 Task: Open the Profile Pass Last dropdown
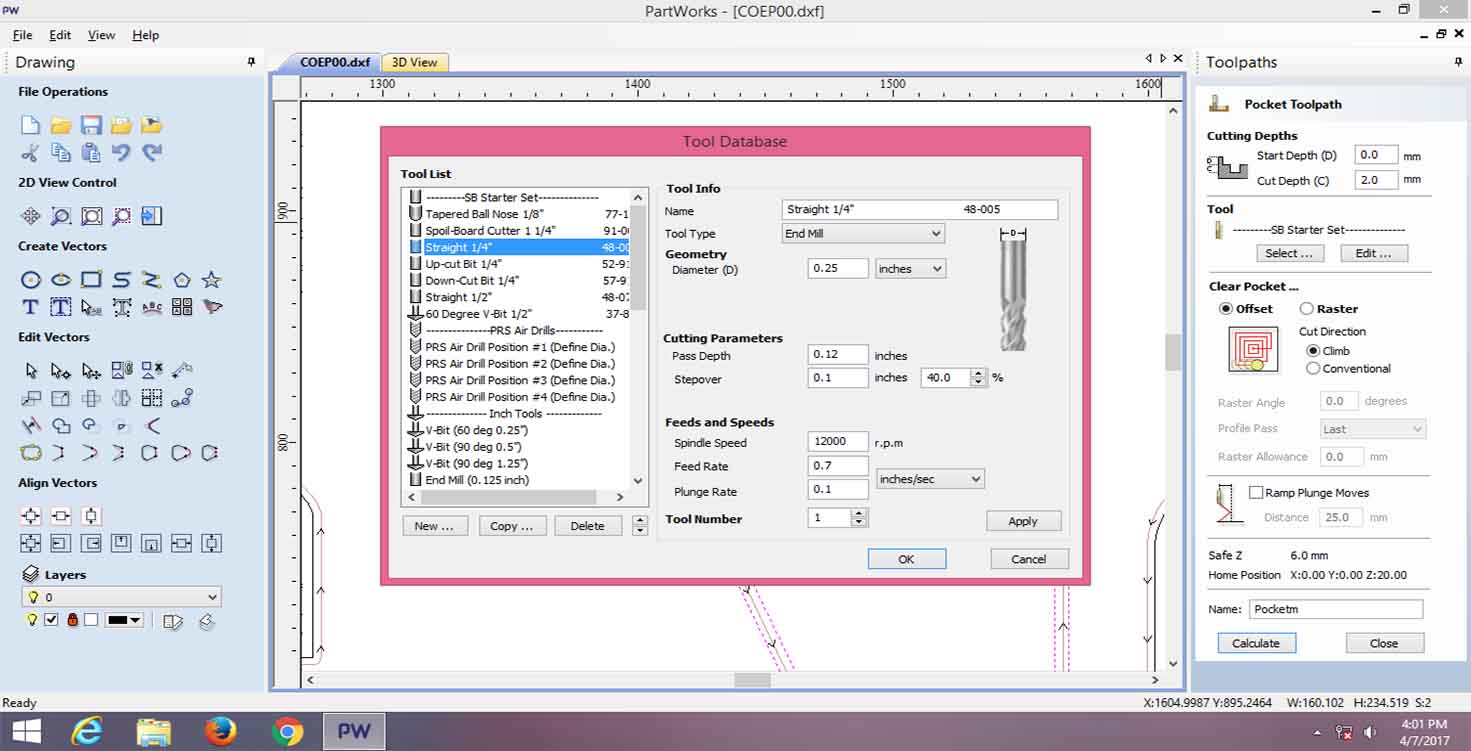pyautogui.click(x=1373, y=429)
